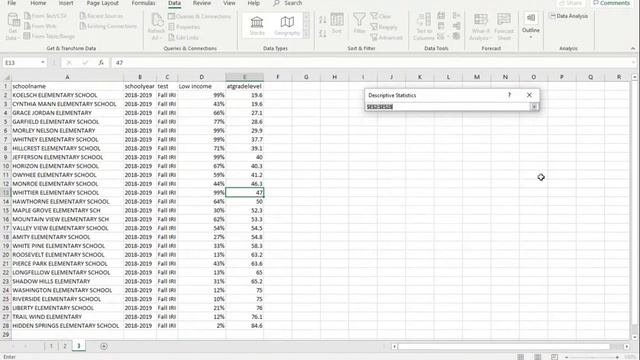Click the horizontal scrollbar track

[x=504, y=347]
